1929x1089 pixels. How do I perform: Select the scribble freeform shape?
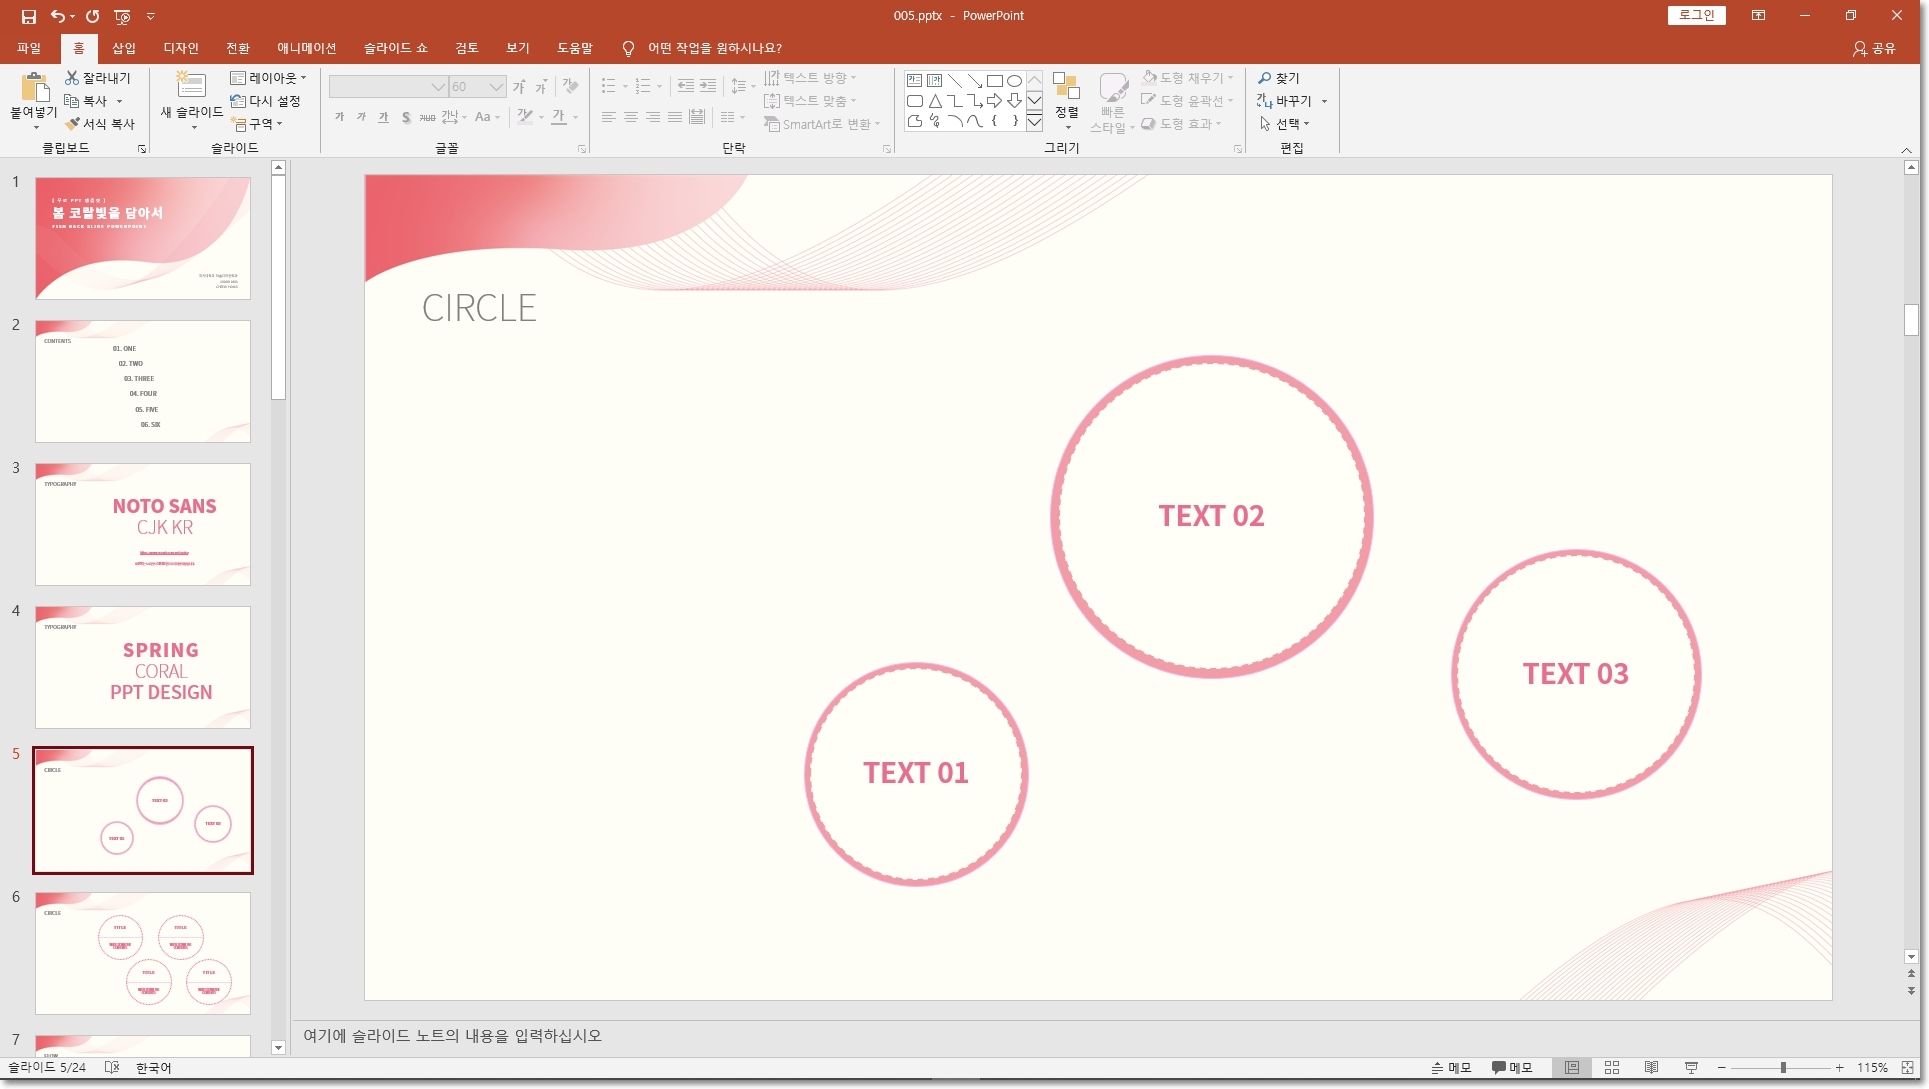point(934,121)
